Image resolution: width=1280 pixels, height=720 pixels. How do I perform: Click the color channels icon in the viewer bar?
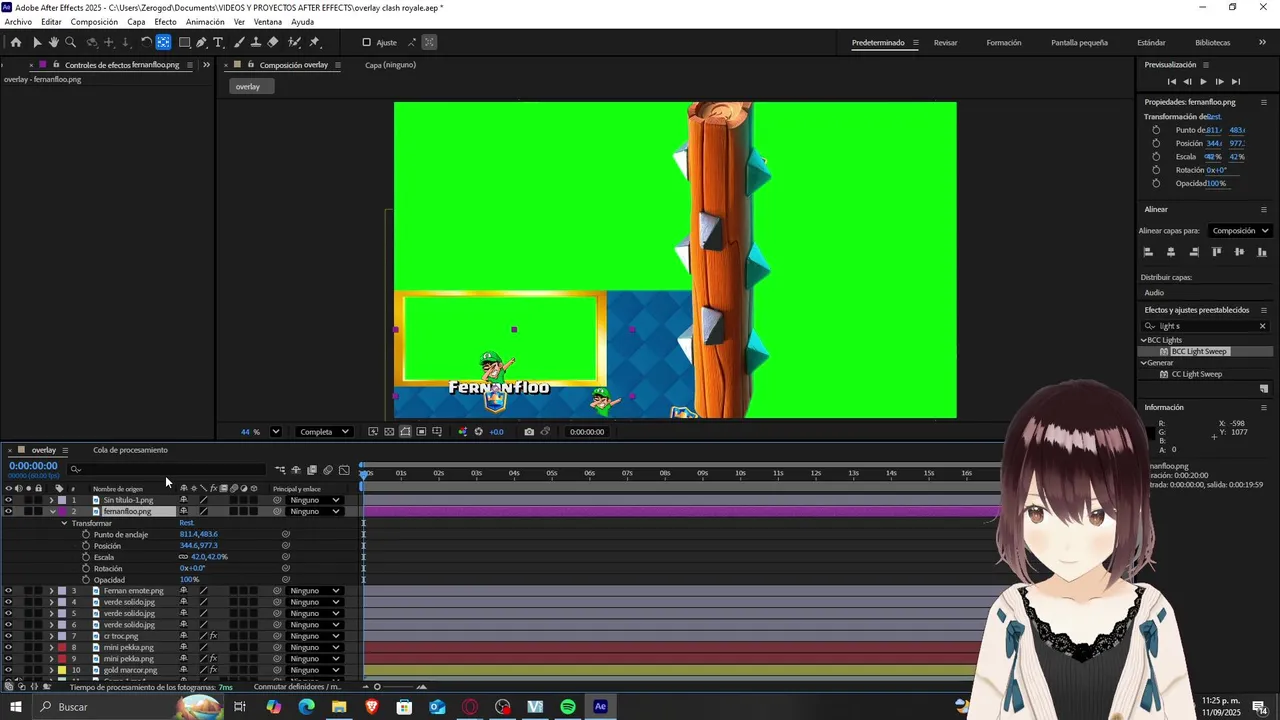click(462, 432)
